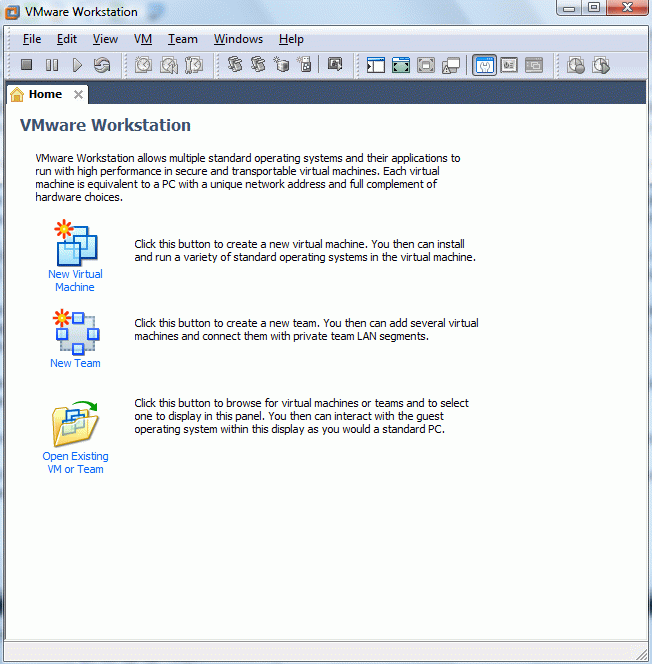Image resolution: width=652 pixels, height=664 pixels.
Task: Open Snapshot Manager with wrench-clock icon
Action: click(194, 65)
